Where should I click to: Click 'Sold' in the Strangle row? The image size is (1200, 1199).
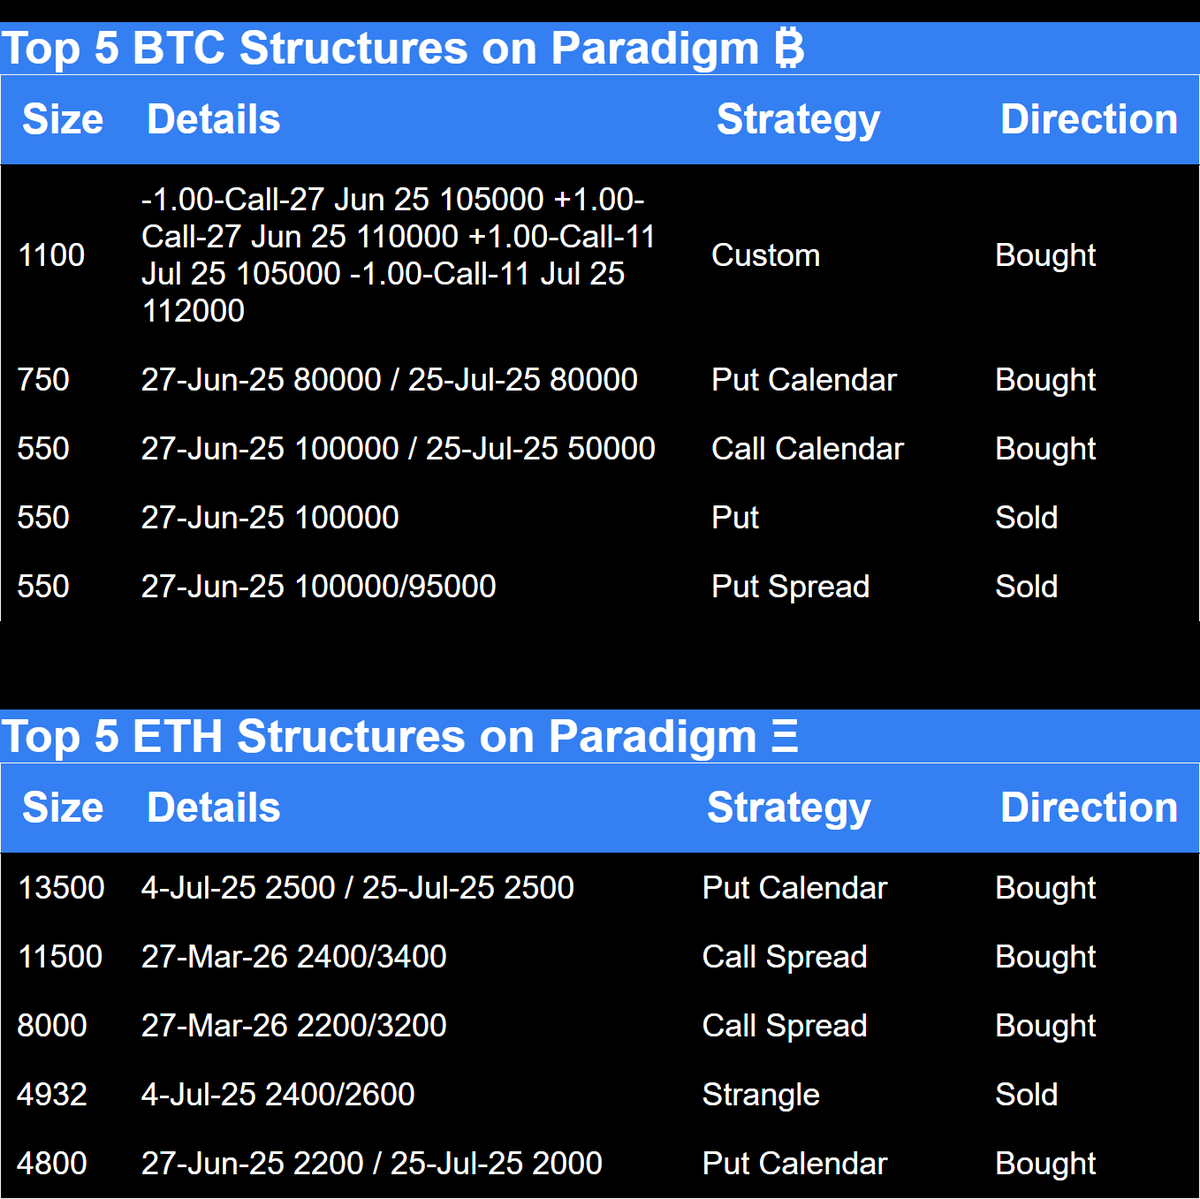[1026, 1095]
